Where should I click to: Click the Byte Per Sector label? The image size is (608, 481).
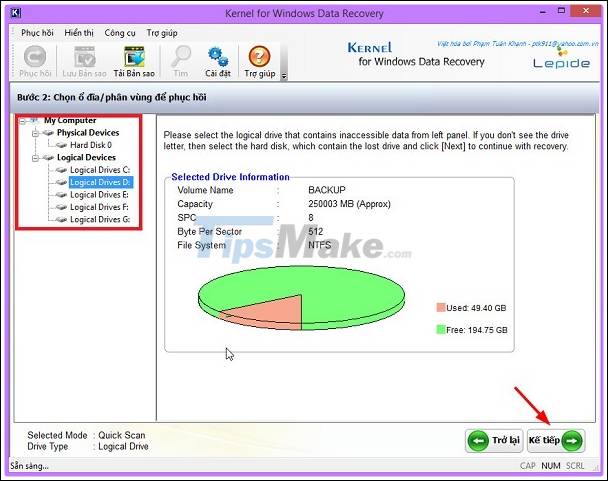(209, 232)
